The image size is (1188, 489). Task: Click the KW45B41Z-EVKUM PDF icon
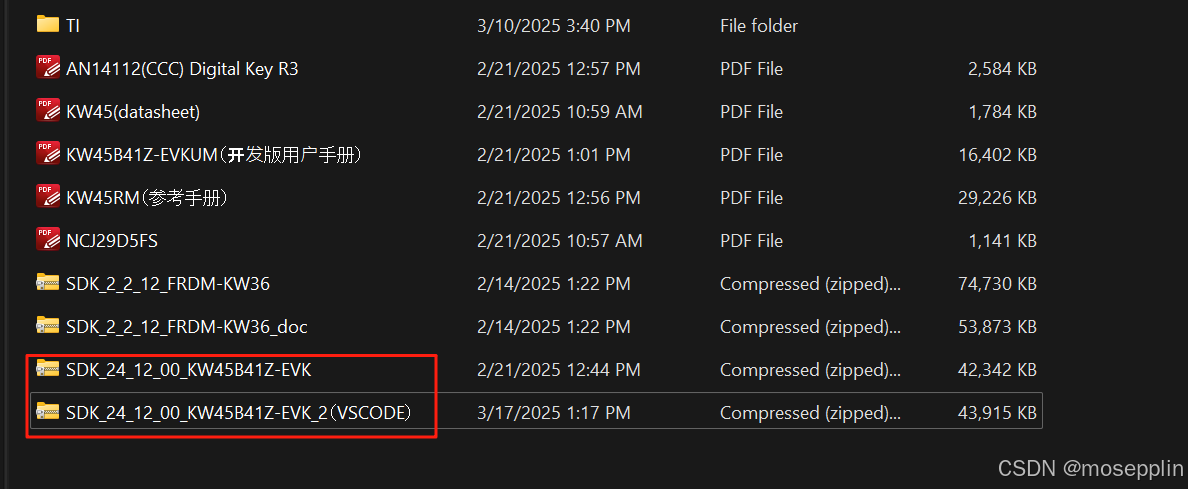coord(48,155)
